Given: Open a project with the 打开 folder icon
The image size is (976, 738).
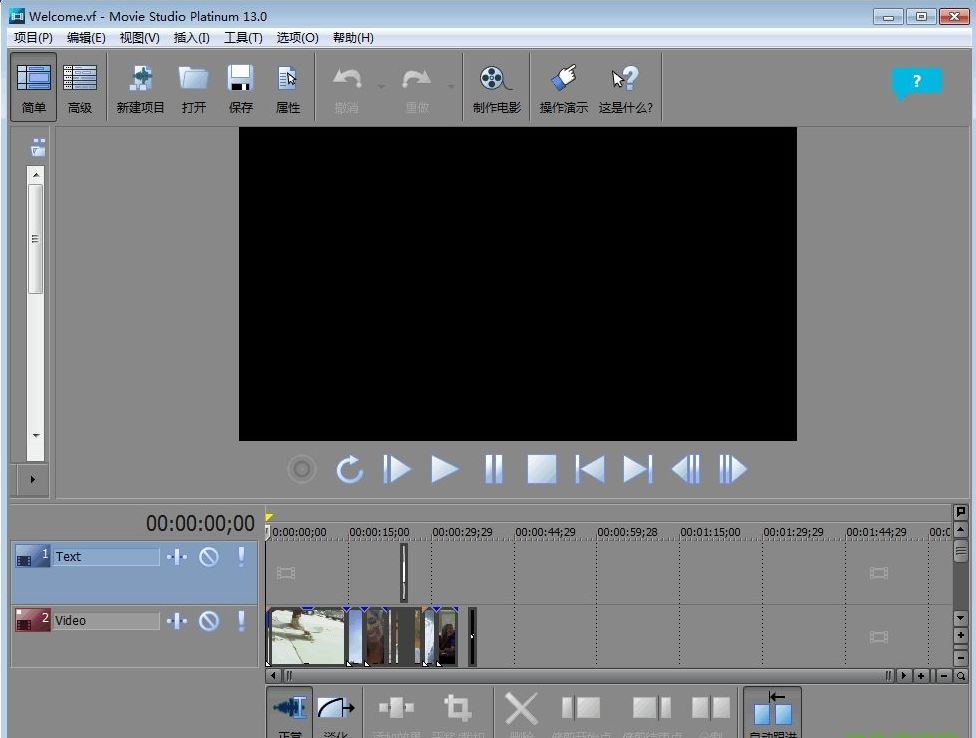Looking at the screenshot, I should tap(194, 88).
